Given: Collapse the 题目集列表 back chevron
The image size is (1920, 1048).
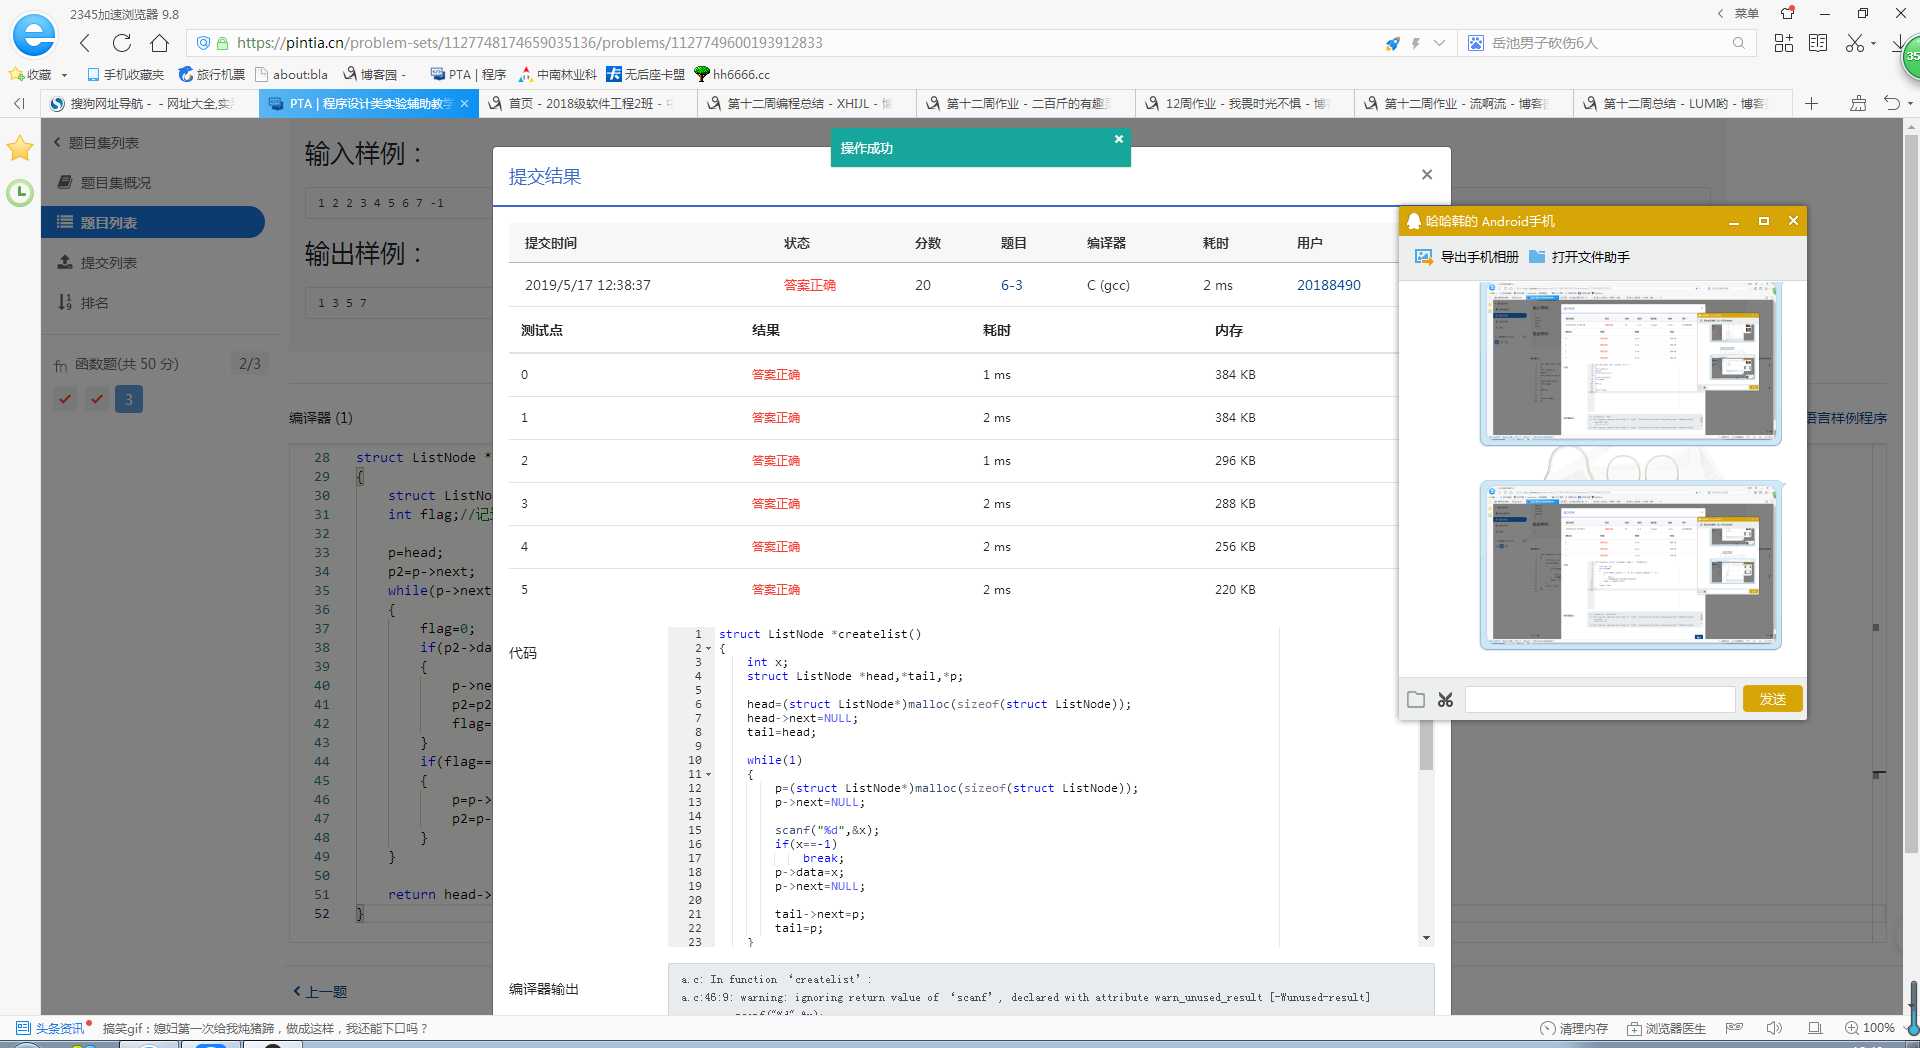Looking at the screenshot, I should pos(57,142).
